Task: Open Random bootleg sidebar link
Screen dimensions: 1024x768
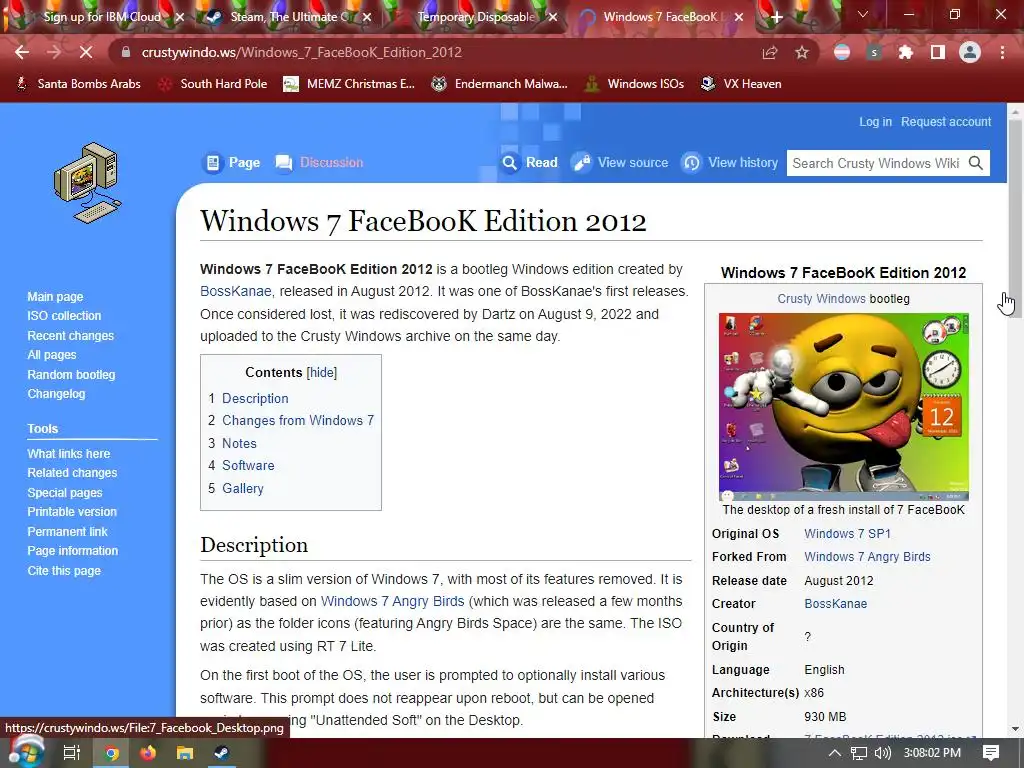Action: click(71, 375)
